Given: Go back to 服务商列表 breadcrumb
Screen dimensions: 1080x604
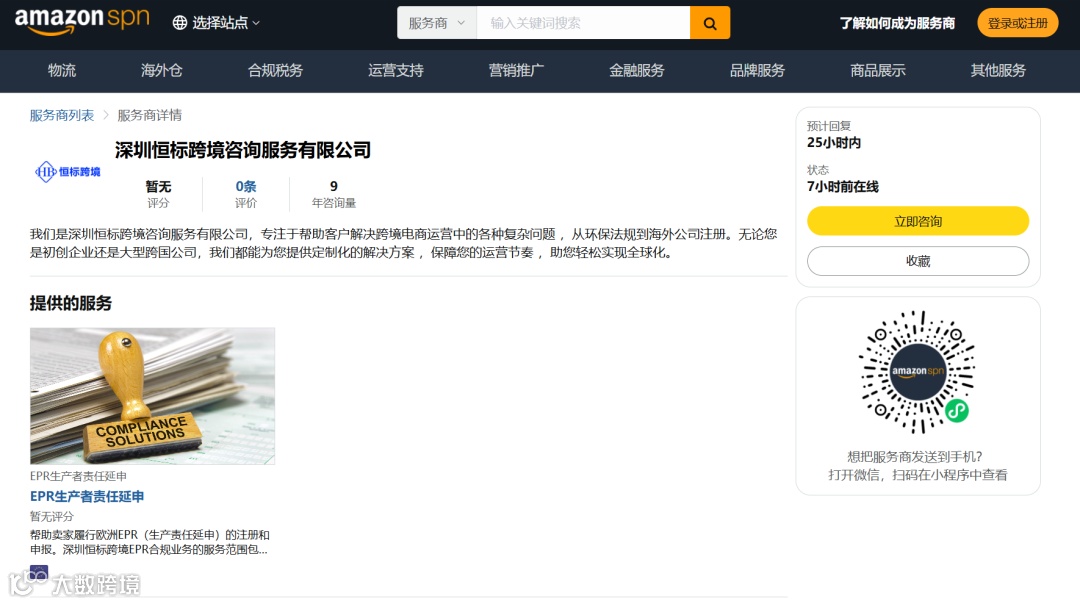Looking at the screenshot, I should pyautogui.click(x=62, y=115).
